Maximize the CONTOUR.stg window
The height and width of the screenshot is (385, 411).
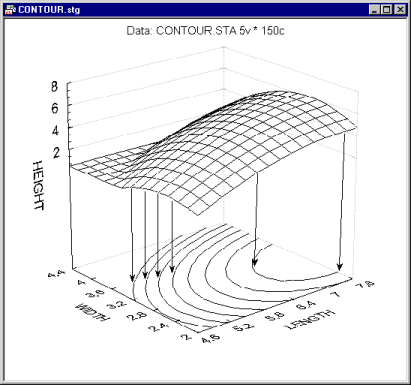(x=387, y=10)
